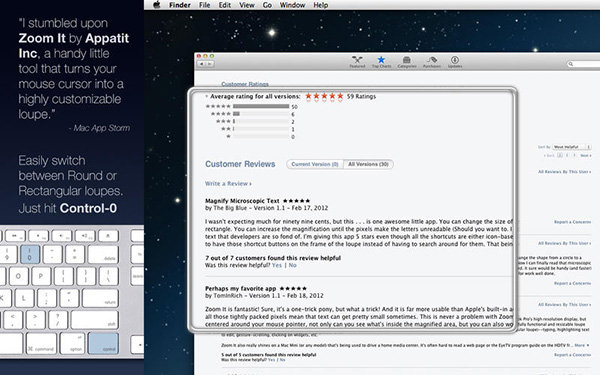Click the "59 Ratings" text

(361, 96)
